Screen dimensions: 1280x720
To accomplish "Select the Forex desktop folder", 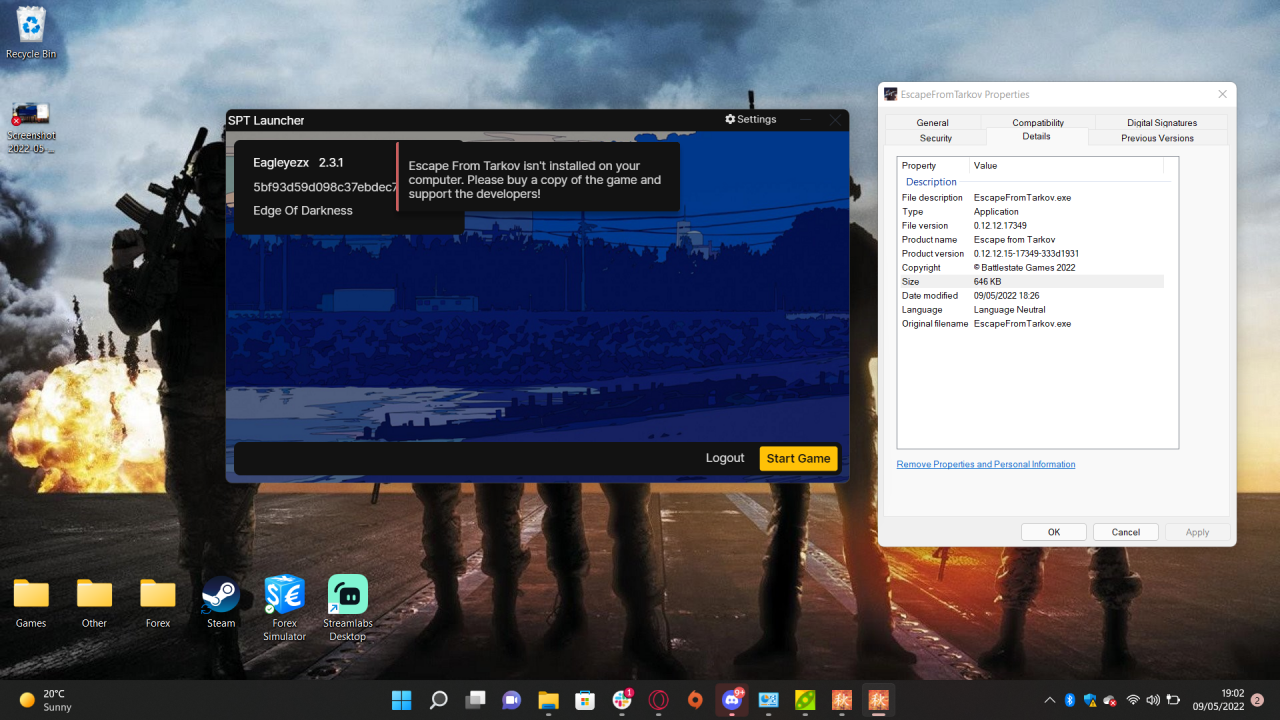I will pyautogui.click(x=158, y=602).
